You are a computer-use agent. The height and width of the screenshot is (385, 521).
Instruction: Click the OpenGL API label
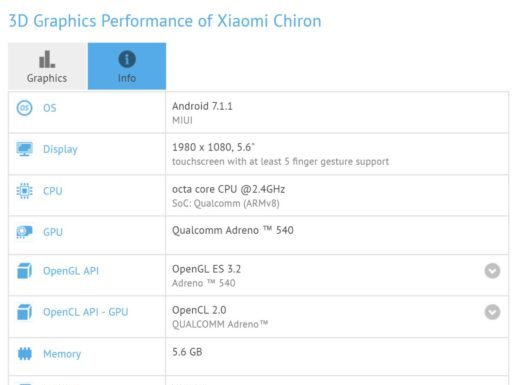pyautogui.click(x=71, y=271)
